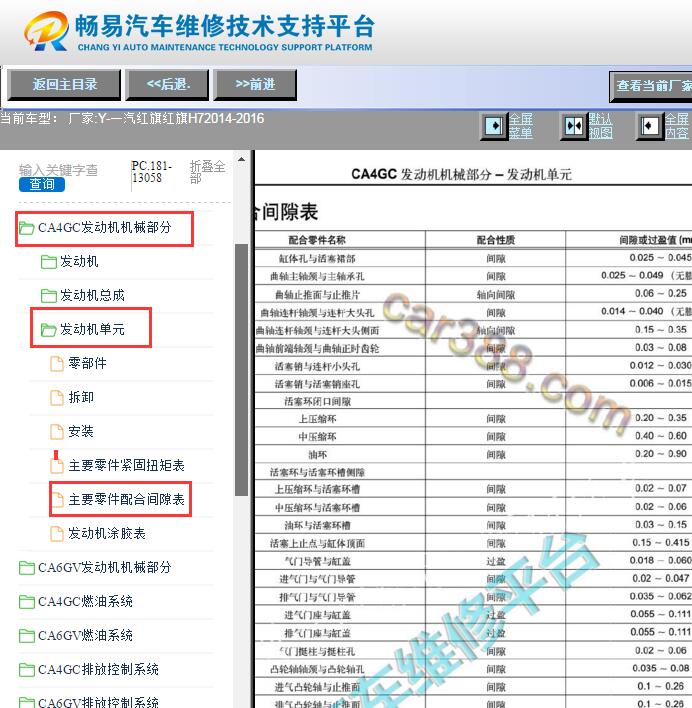Click the 零部件 document icon
This screenshot has height=708, width=692.
point(56,363)
